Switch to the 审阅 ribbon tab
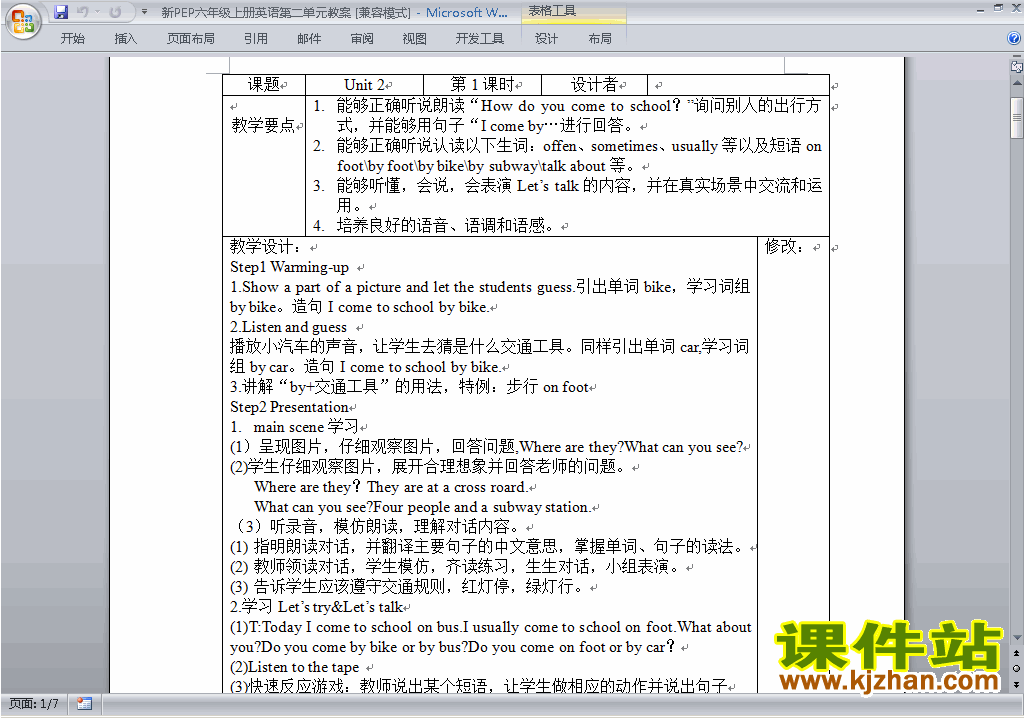This screenshot has width=1024, height=718. (x=362, y=39)
